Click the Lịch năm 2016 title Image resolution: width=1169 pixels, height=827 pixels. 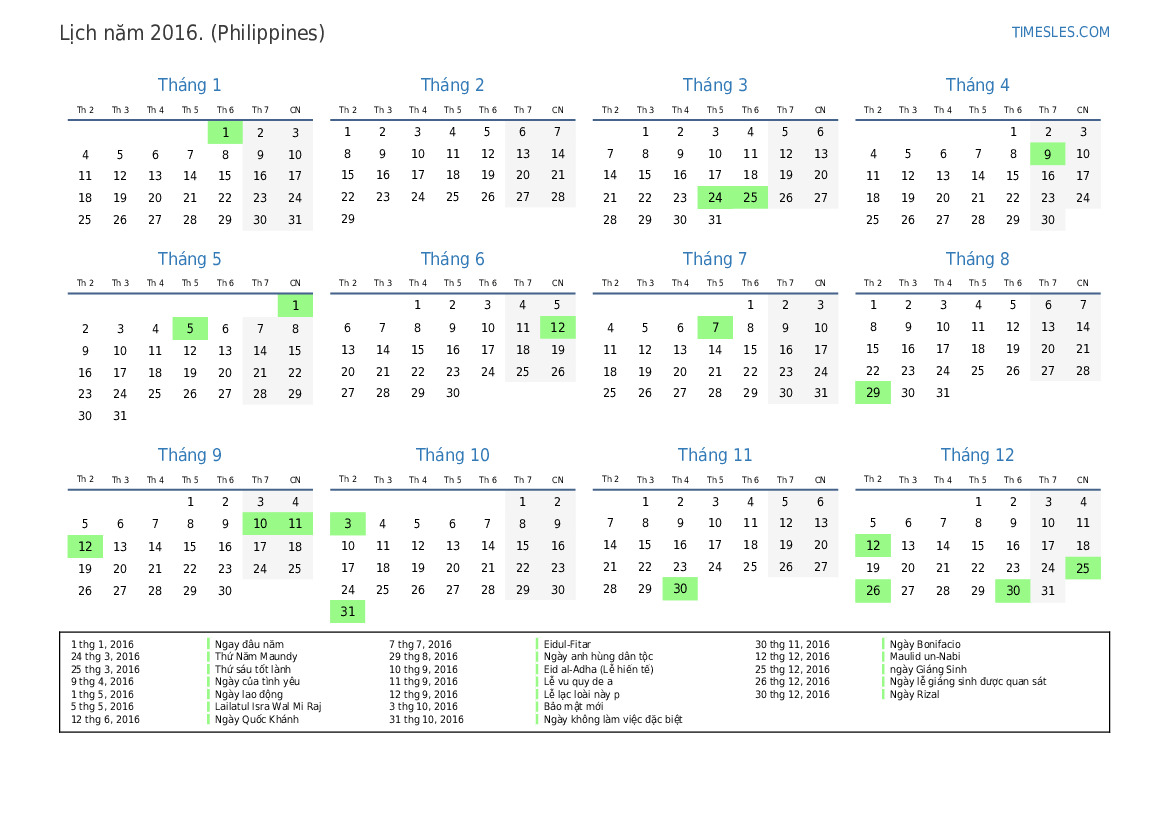tap(192, 33)
